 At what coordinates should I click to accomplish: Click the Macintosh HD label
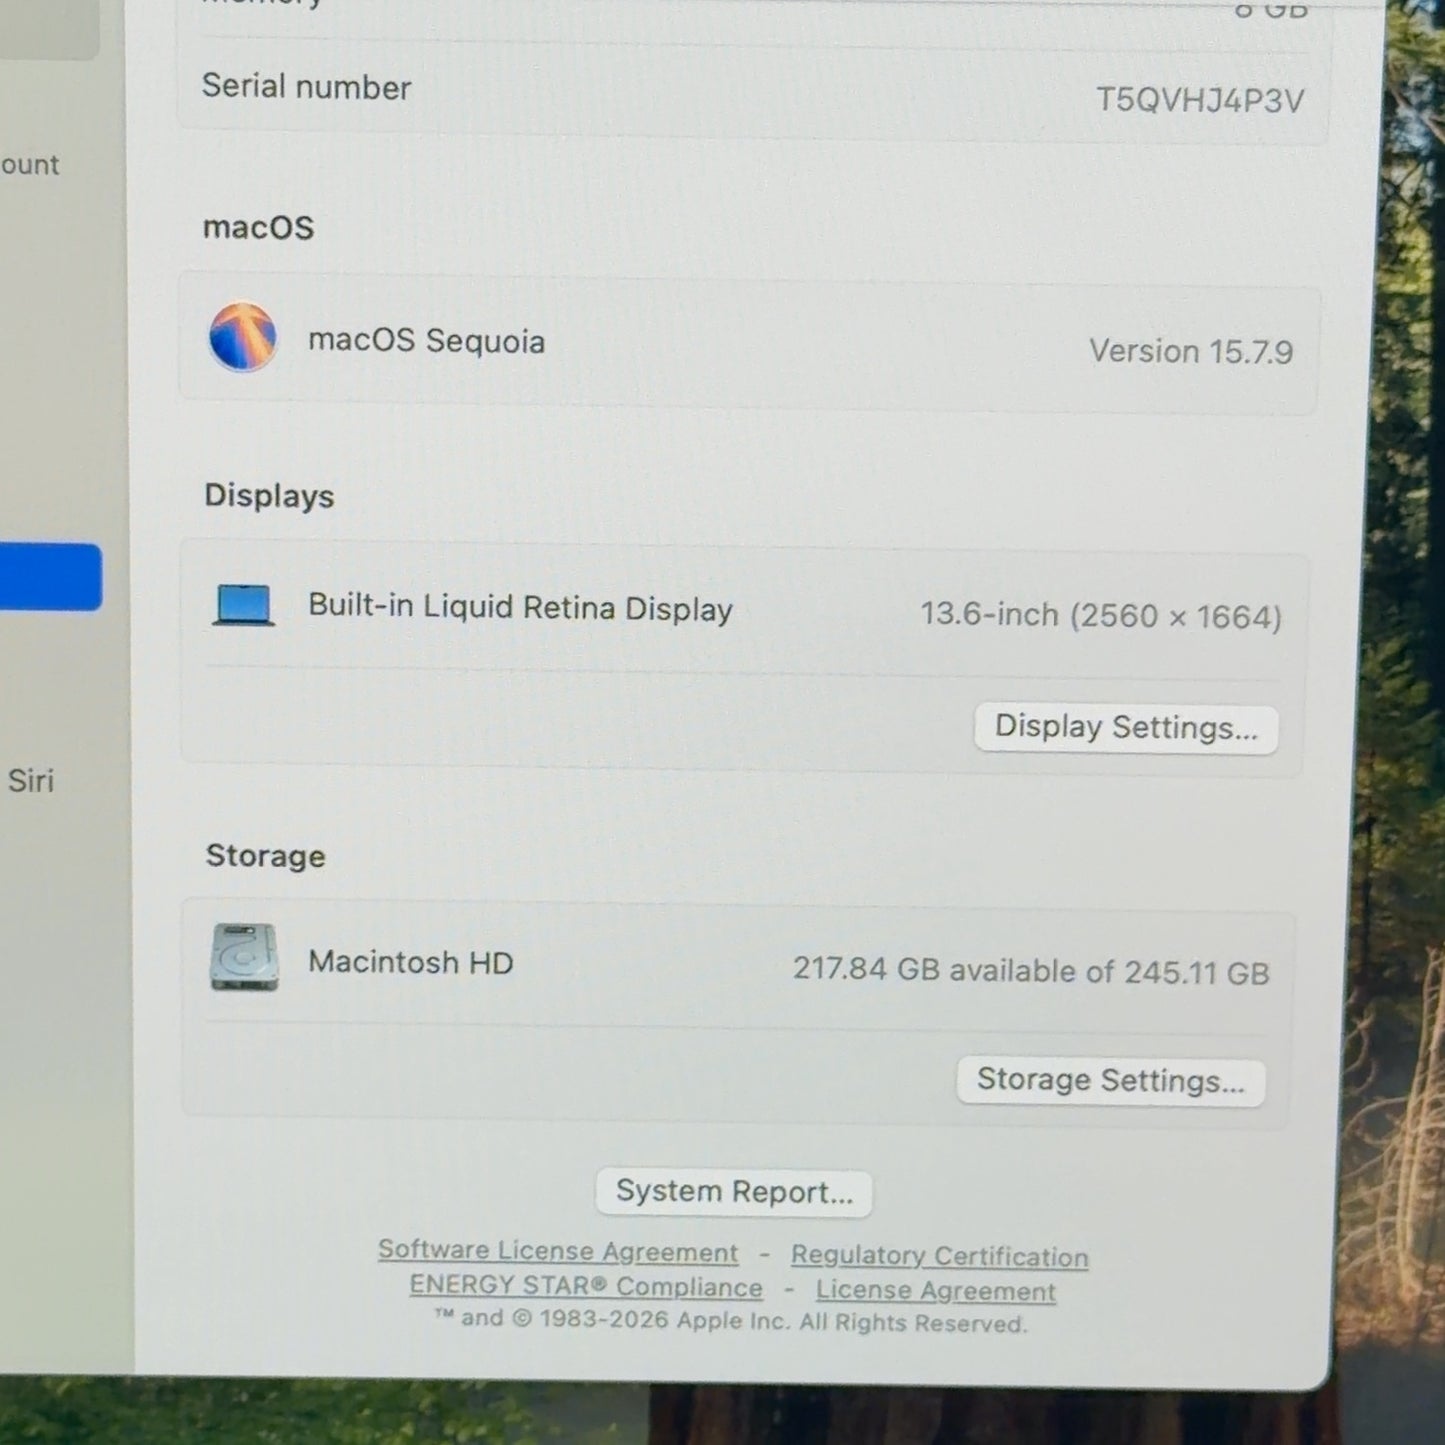click(x=410, y=962)
